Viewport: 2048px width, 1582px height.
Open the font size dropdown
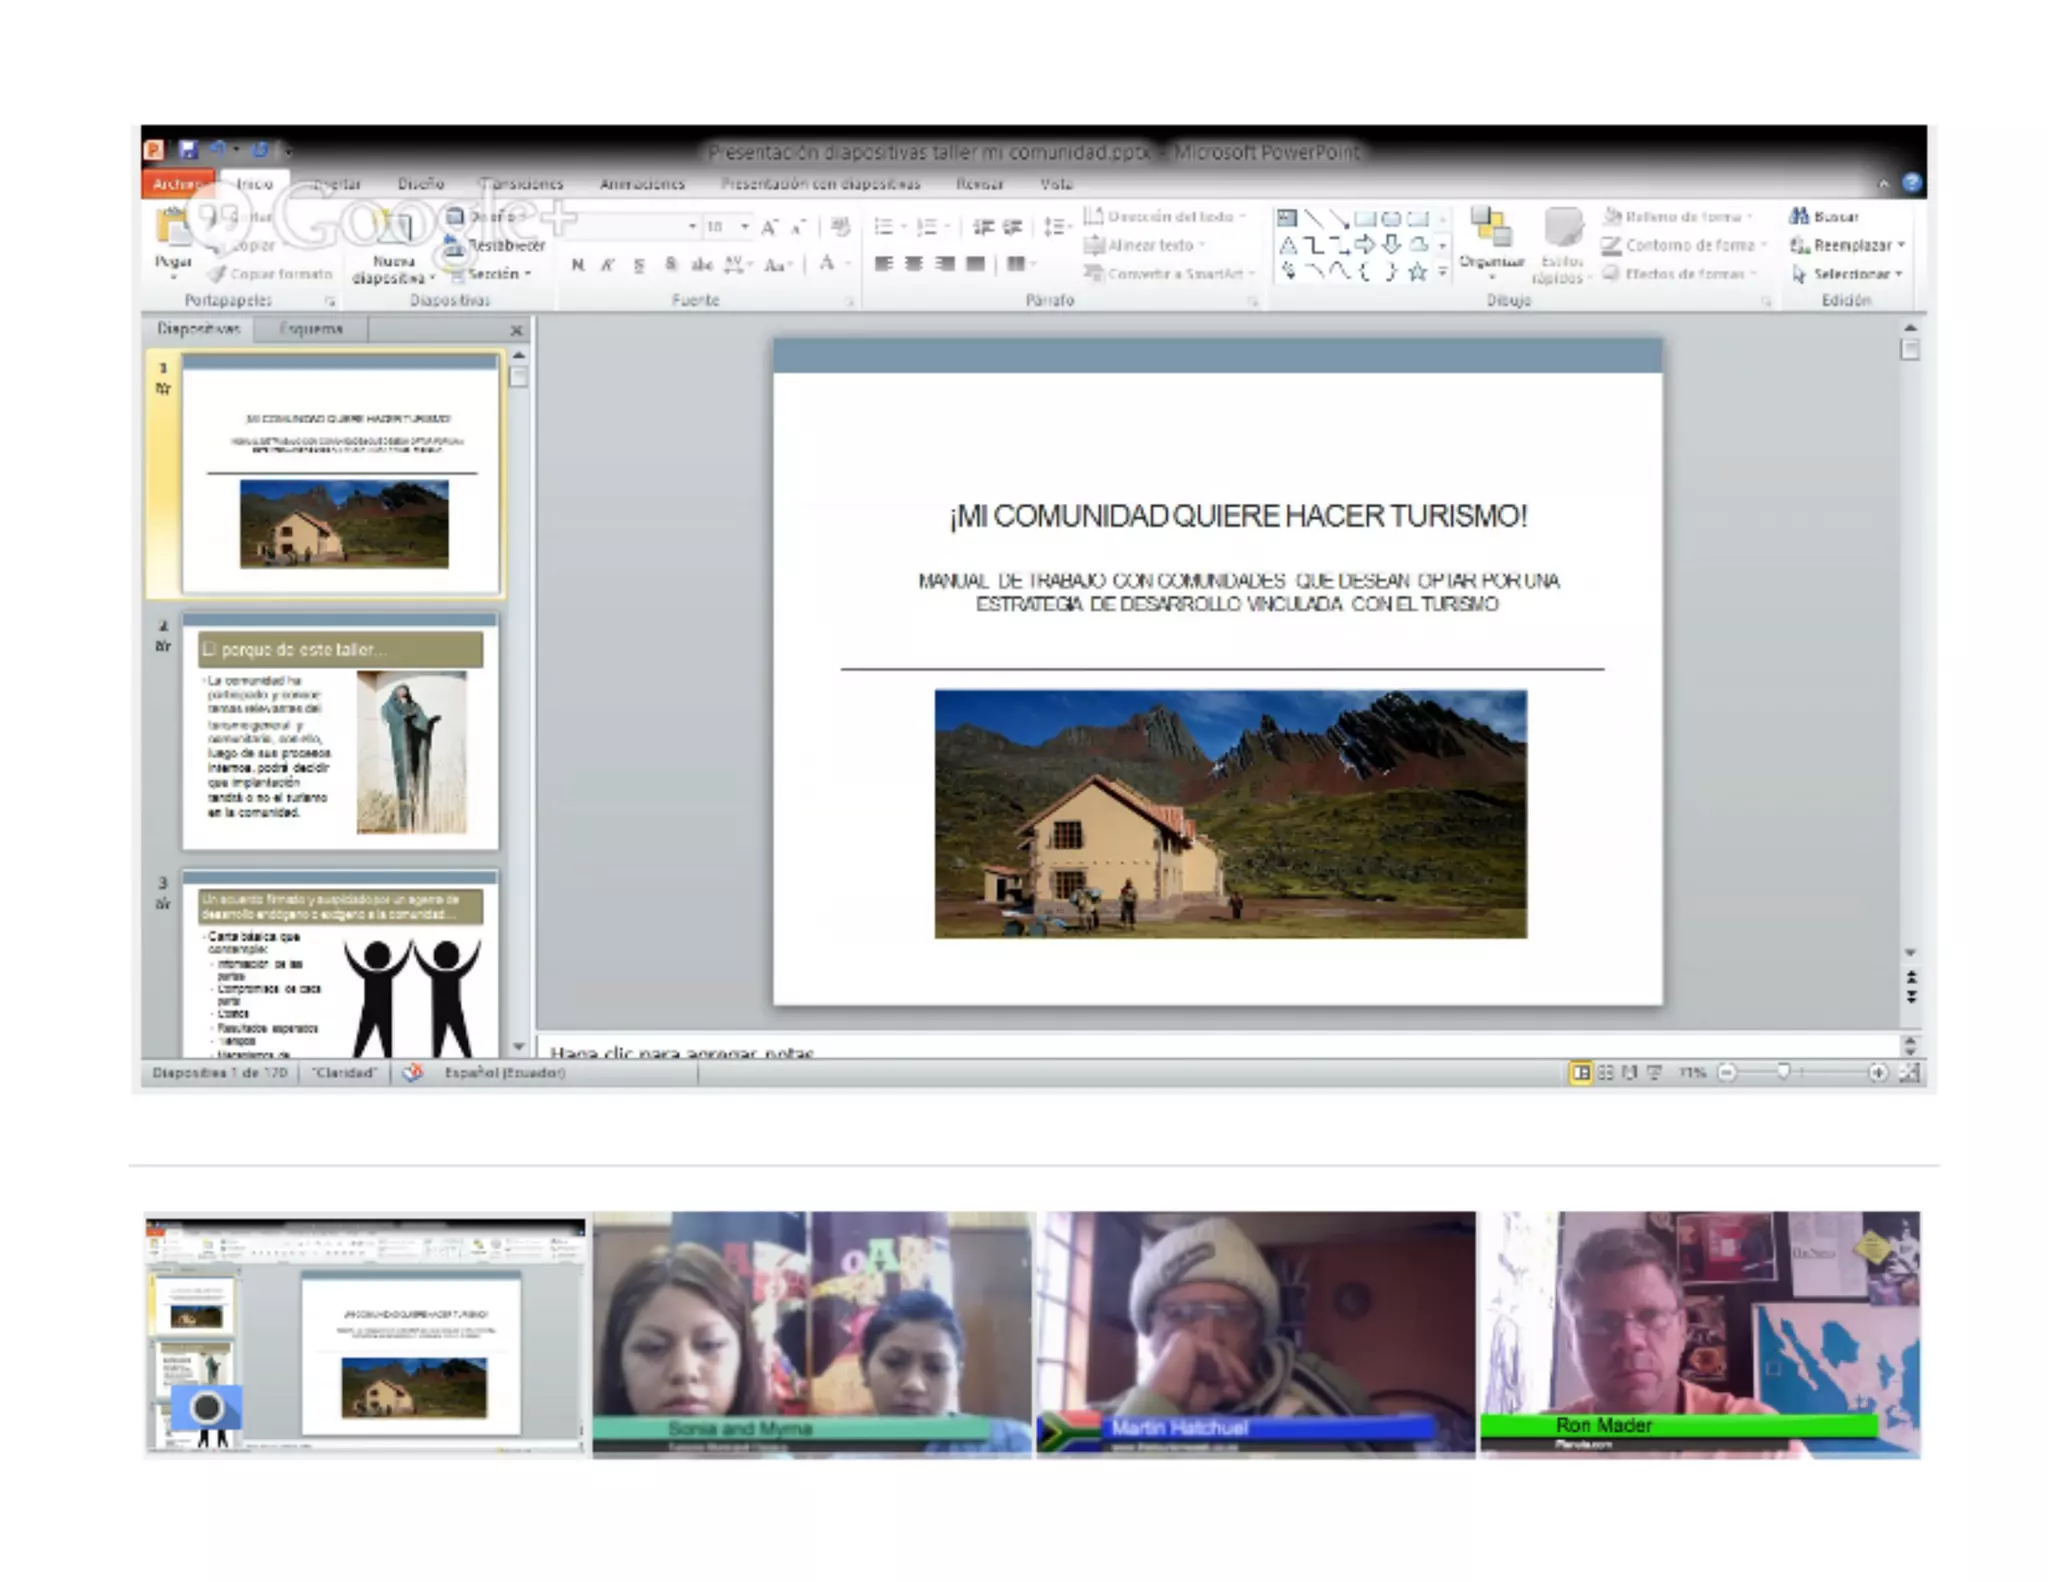click(744, 227)
